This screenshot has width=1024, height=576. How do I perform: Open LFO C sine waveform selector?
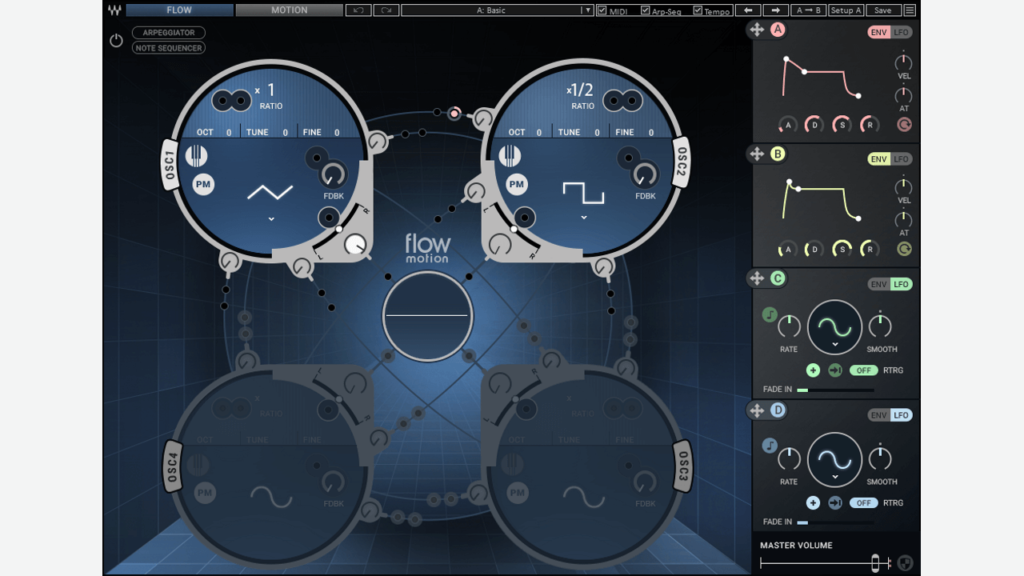[x=835, y=327]
